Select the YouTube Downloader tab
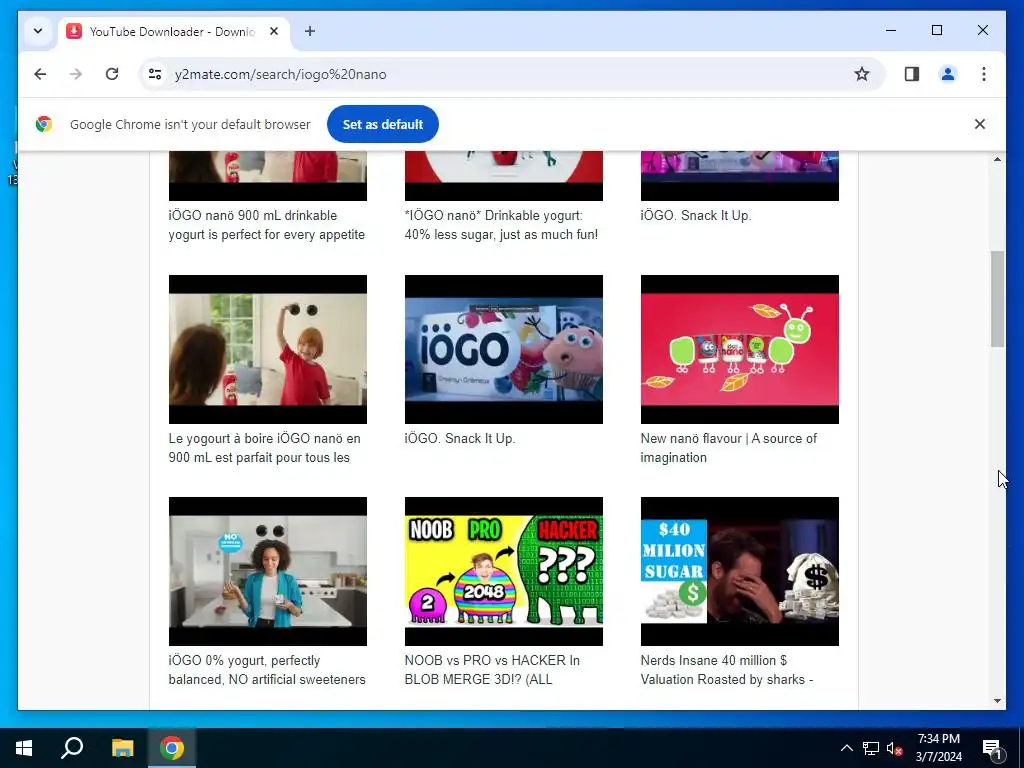 pyautogui.click(x=172, y=31)
